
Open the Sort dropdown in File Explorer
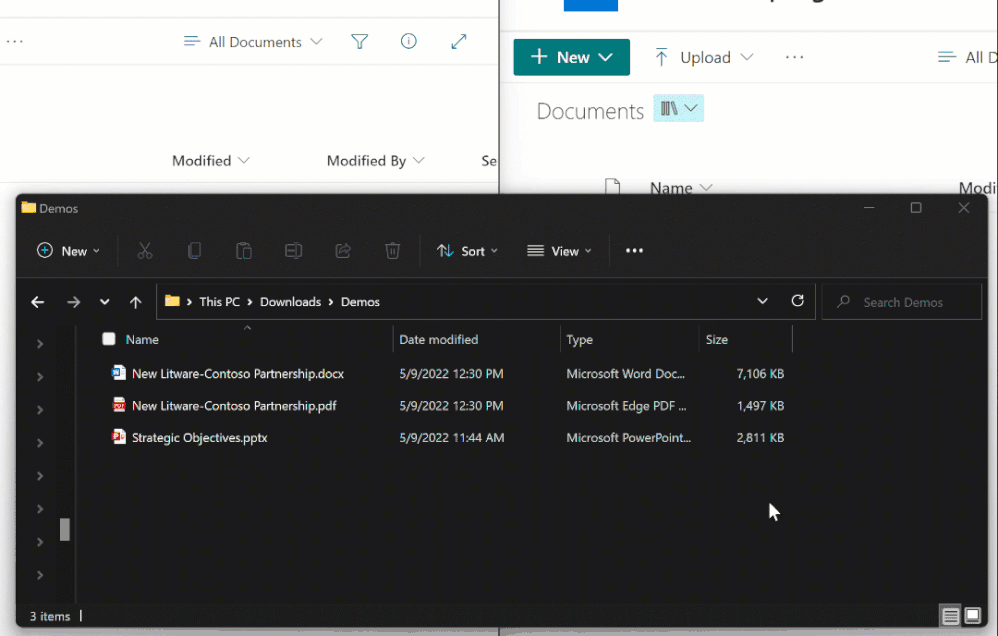pyautogui.click(x=467, y=251)
